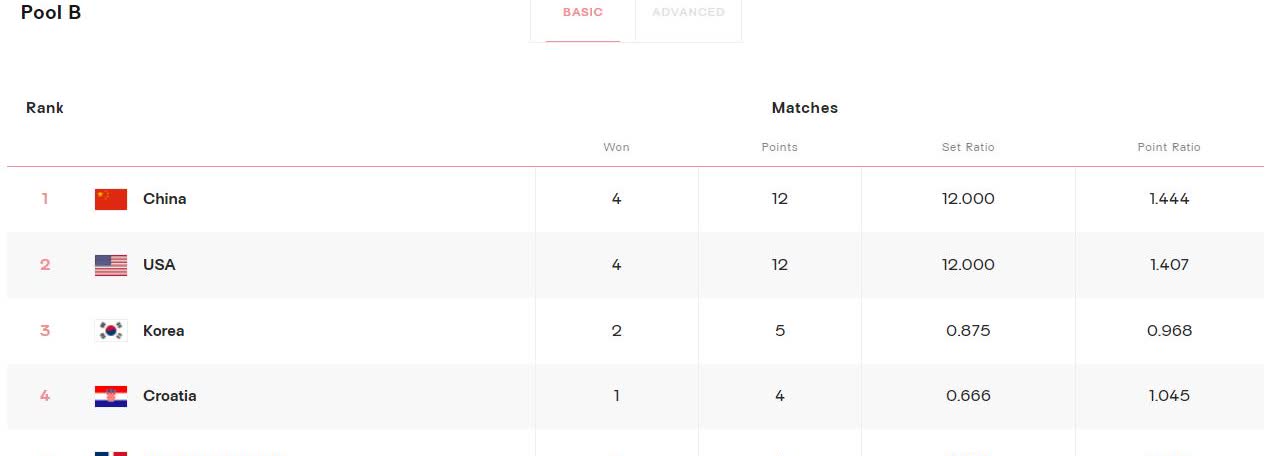Click the USA flag icon

pos(111,265)
